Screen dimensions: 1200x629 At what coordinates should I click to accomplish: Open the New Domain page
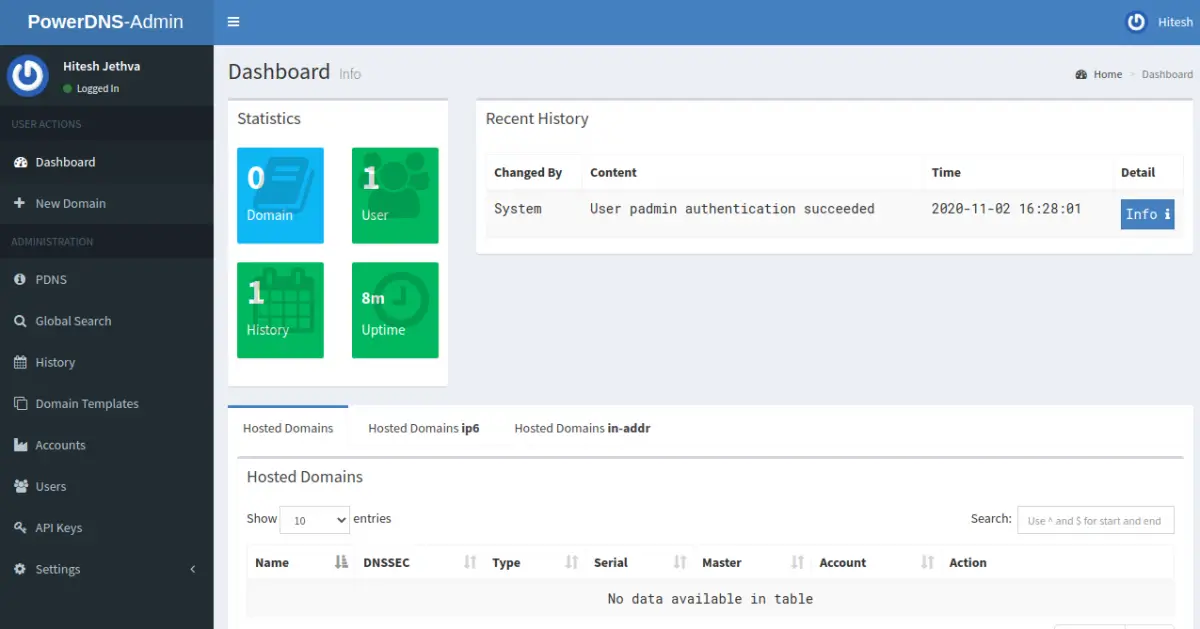pos(70,203)
